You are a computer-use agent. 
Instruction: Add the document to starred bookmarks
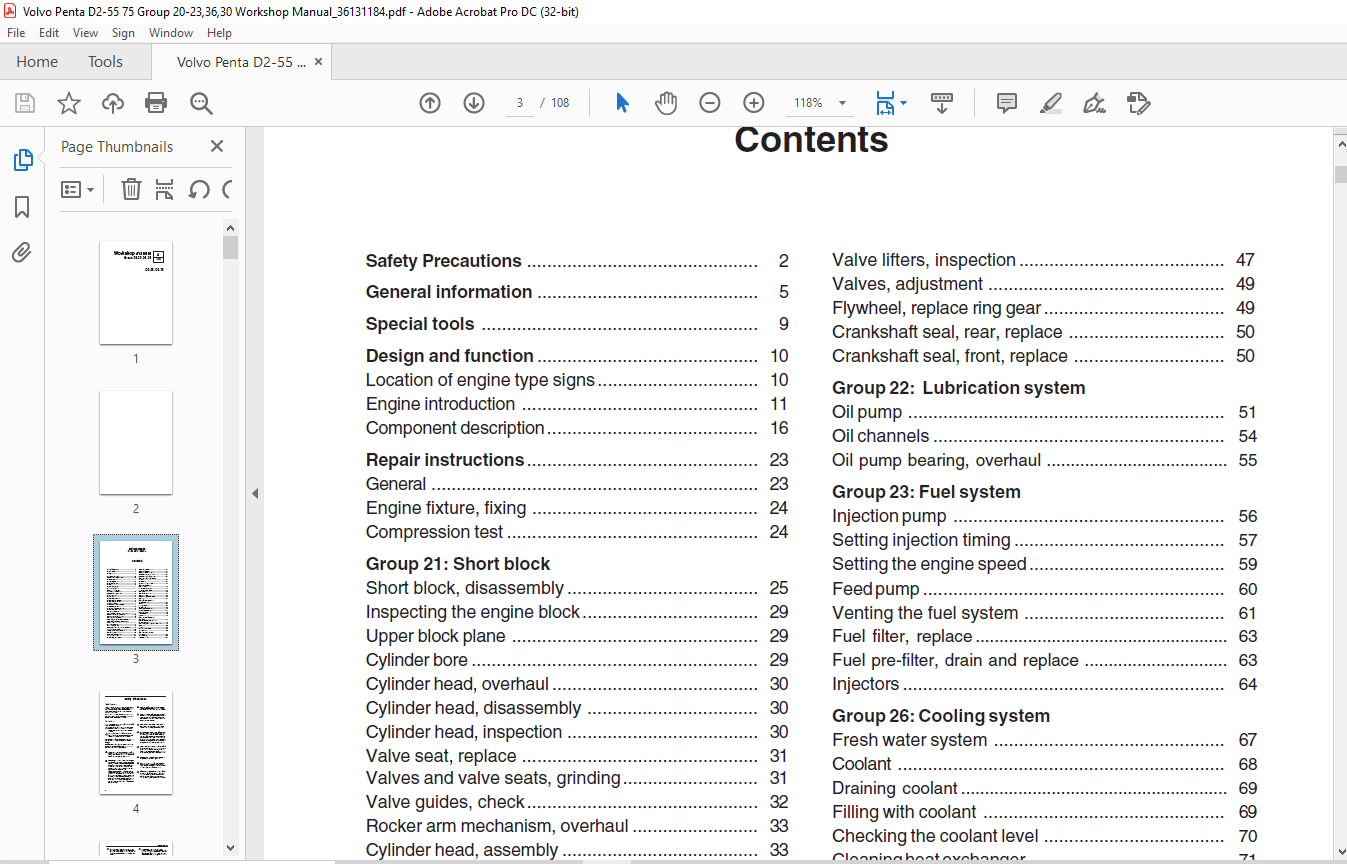(x=68, y=103)
